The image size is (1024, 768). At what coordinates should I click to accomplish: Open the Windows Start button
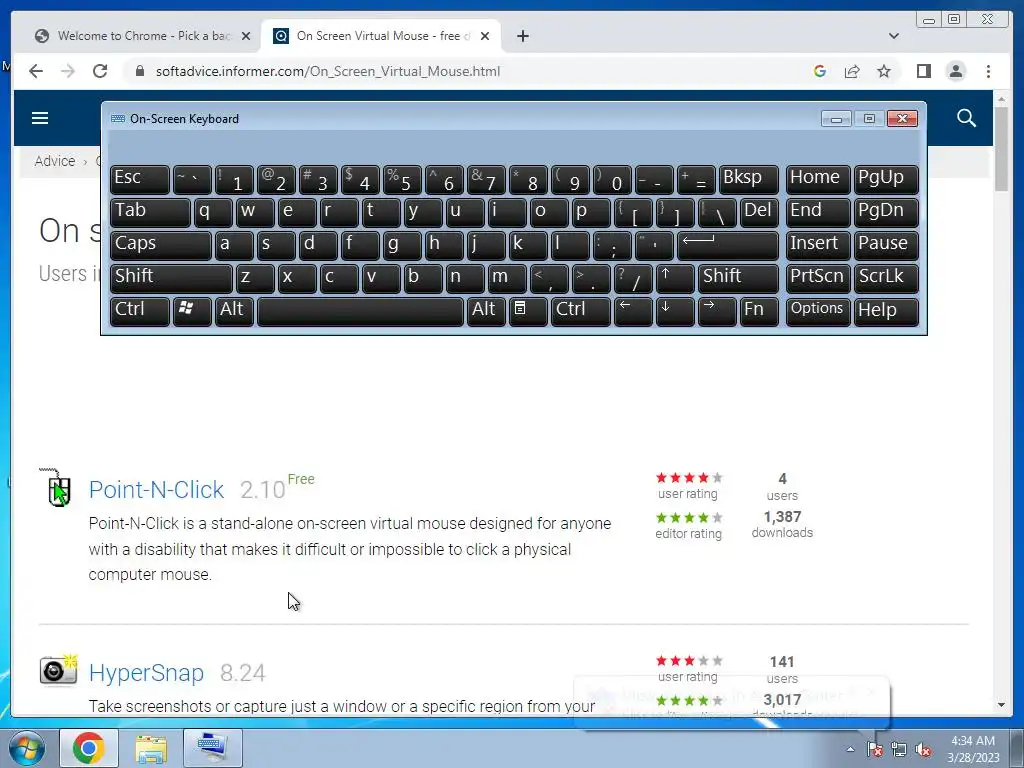(x=26, y=748)
